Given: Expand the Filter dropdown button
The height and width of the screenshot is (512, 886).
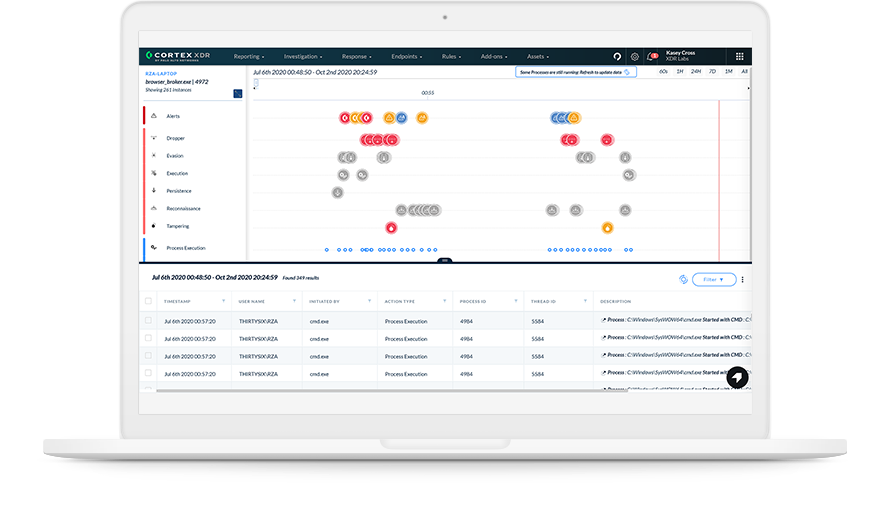Looking at the screenshot, I should [714, 280].
